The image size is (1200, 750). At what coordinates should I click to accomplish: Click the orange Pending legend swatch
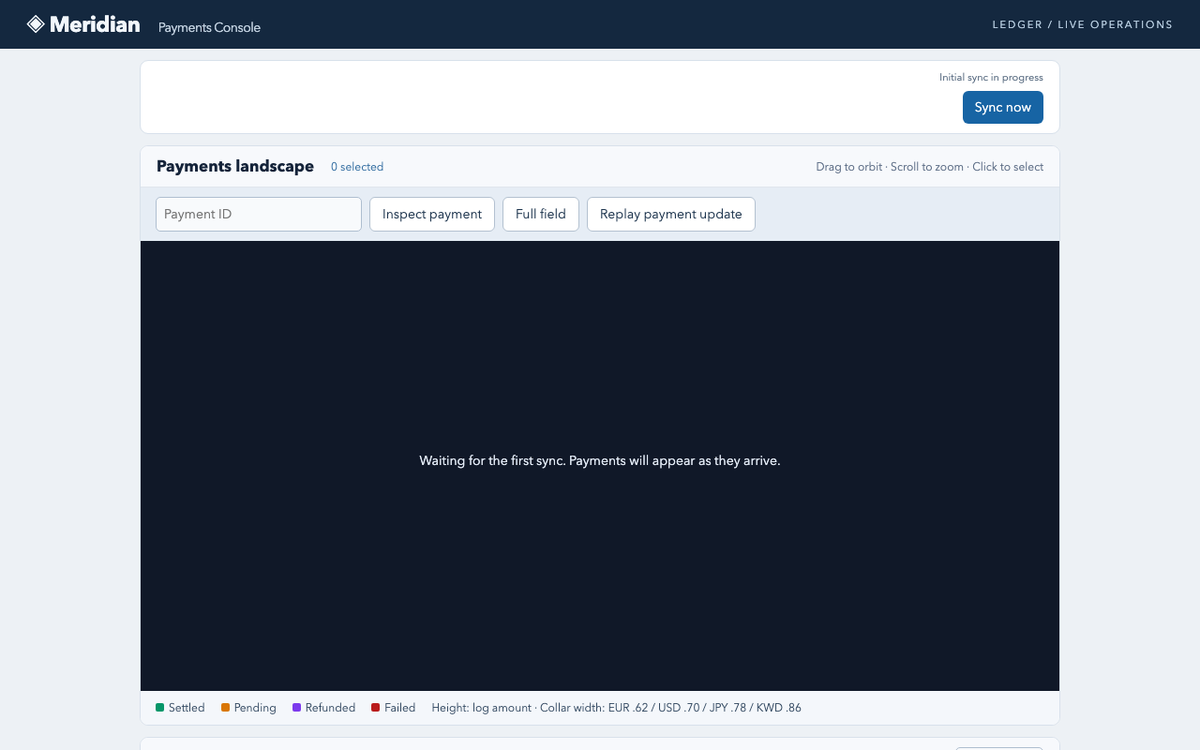coord(226,708)
